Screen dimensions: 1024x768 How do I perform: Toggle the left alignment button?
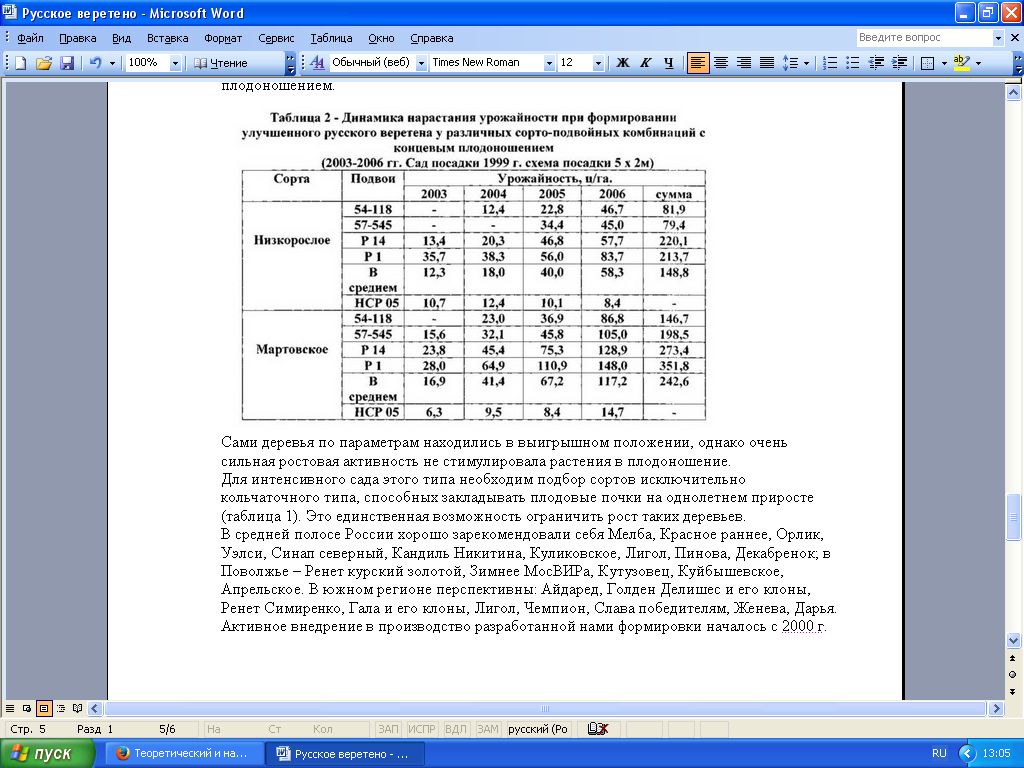click(x=697, y=63)
